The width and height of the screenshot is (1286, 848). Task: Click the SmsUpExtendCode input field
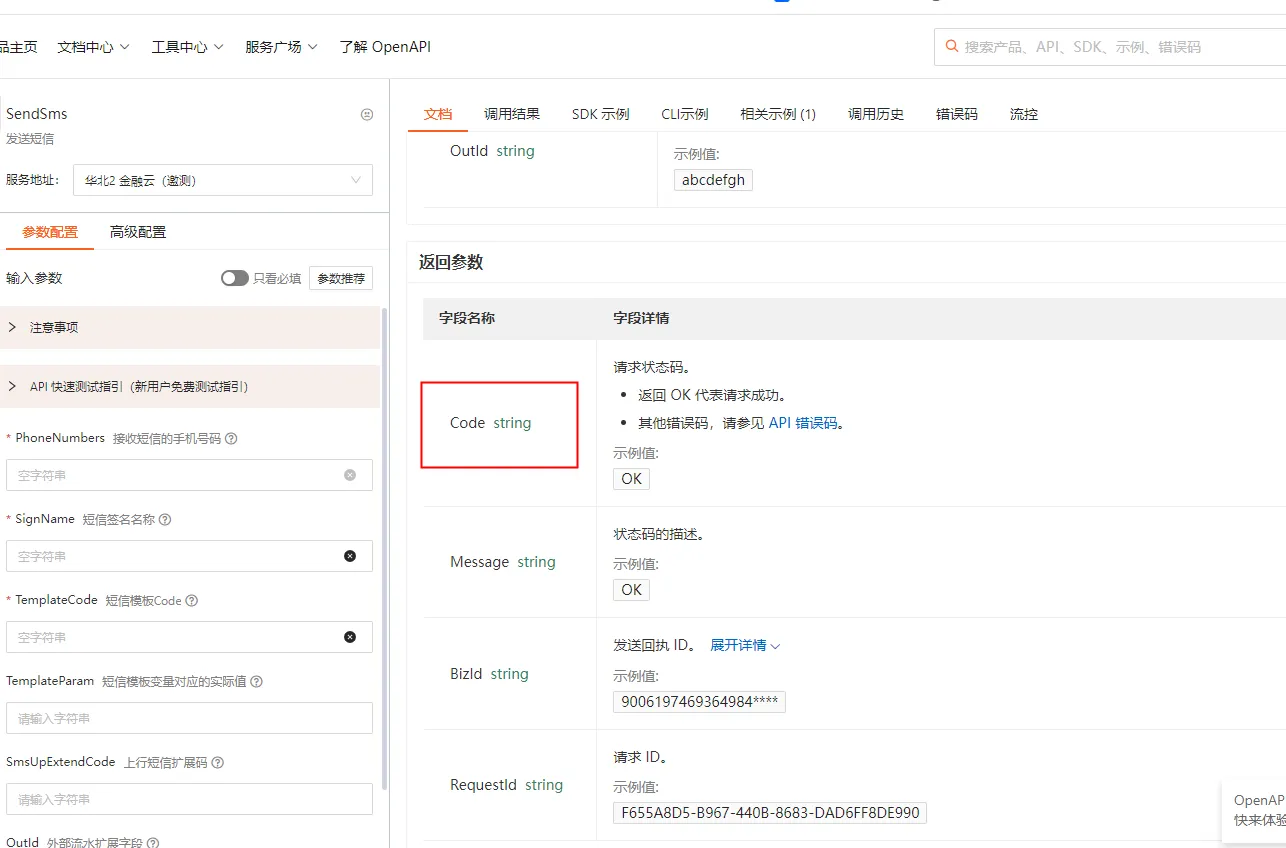(x=189, y=799)
